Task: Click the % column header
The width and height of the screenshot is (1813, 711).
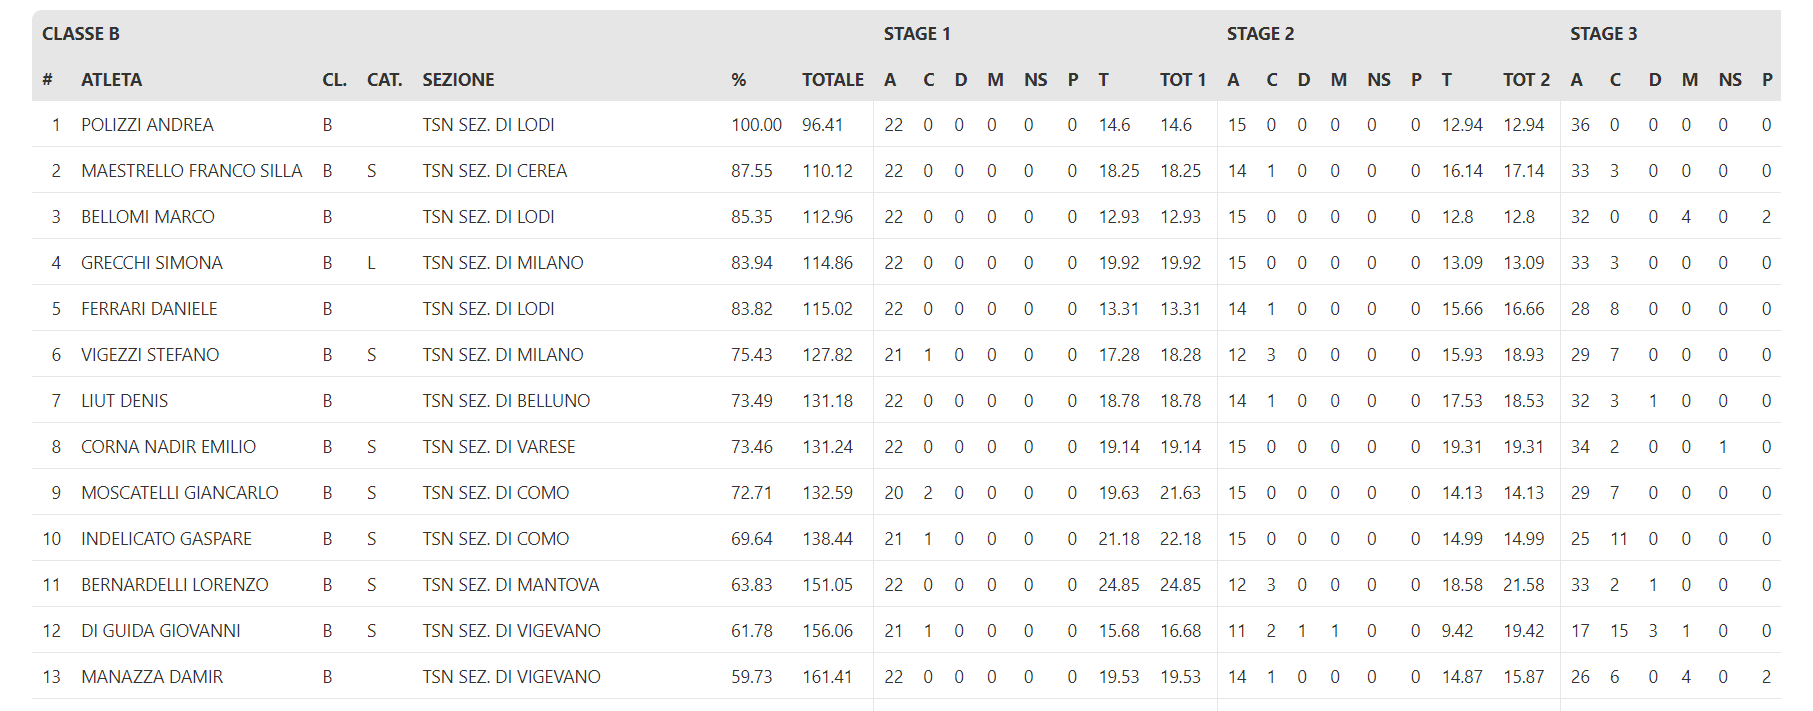Action: (738, 80)
